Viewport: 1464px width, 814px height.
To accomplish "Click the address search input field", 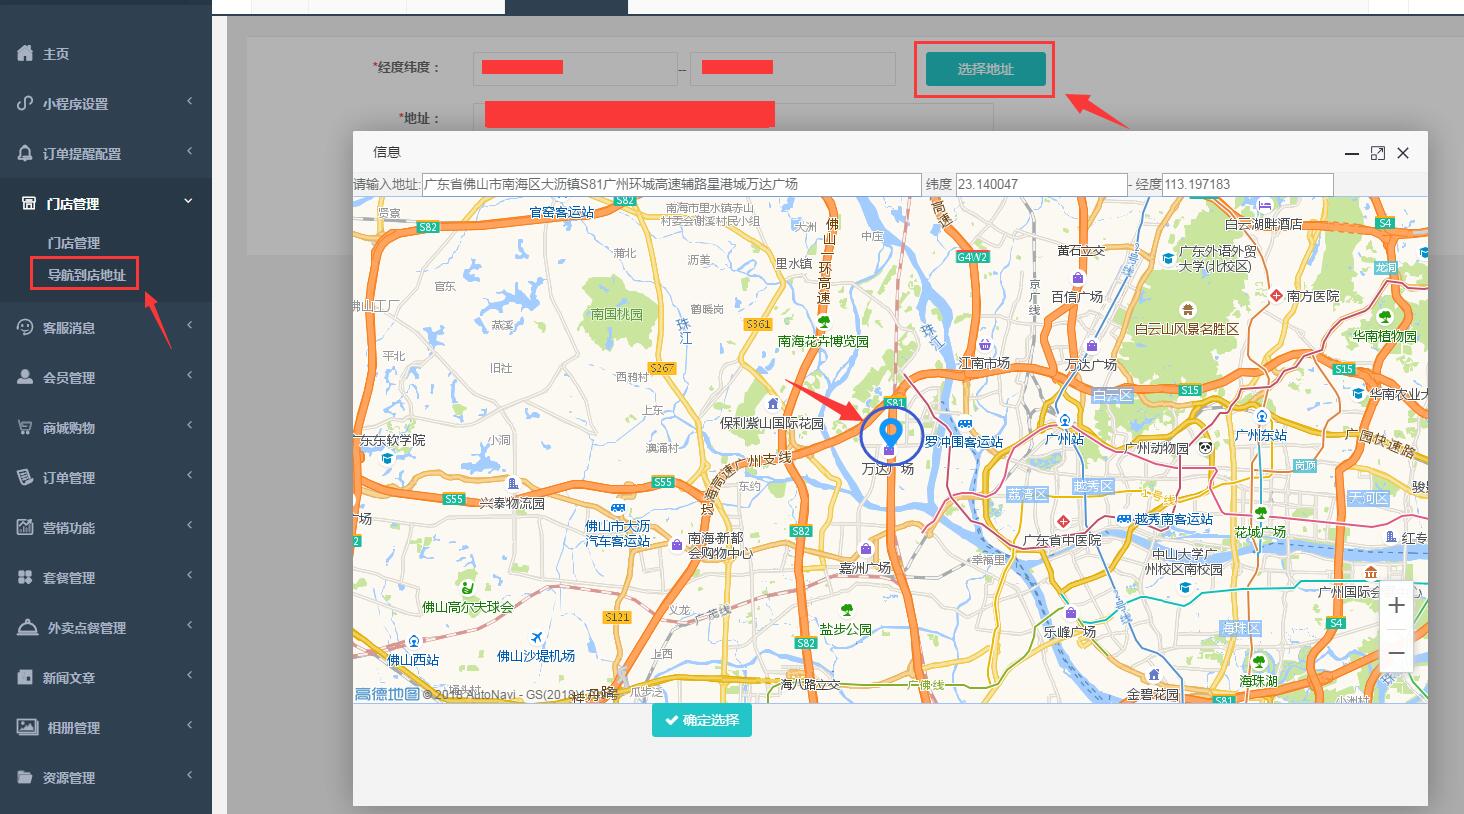I will [x=670, y=184].
